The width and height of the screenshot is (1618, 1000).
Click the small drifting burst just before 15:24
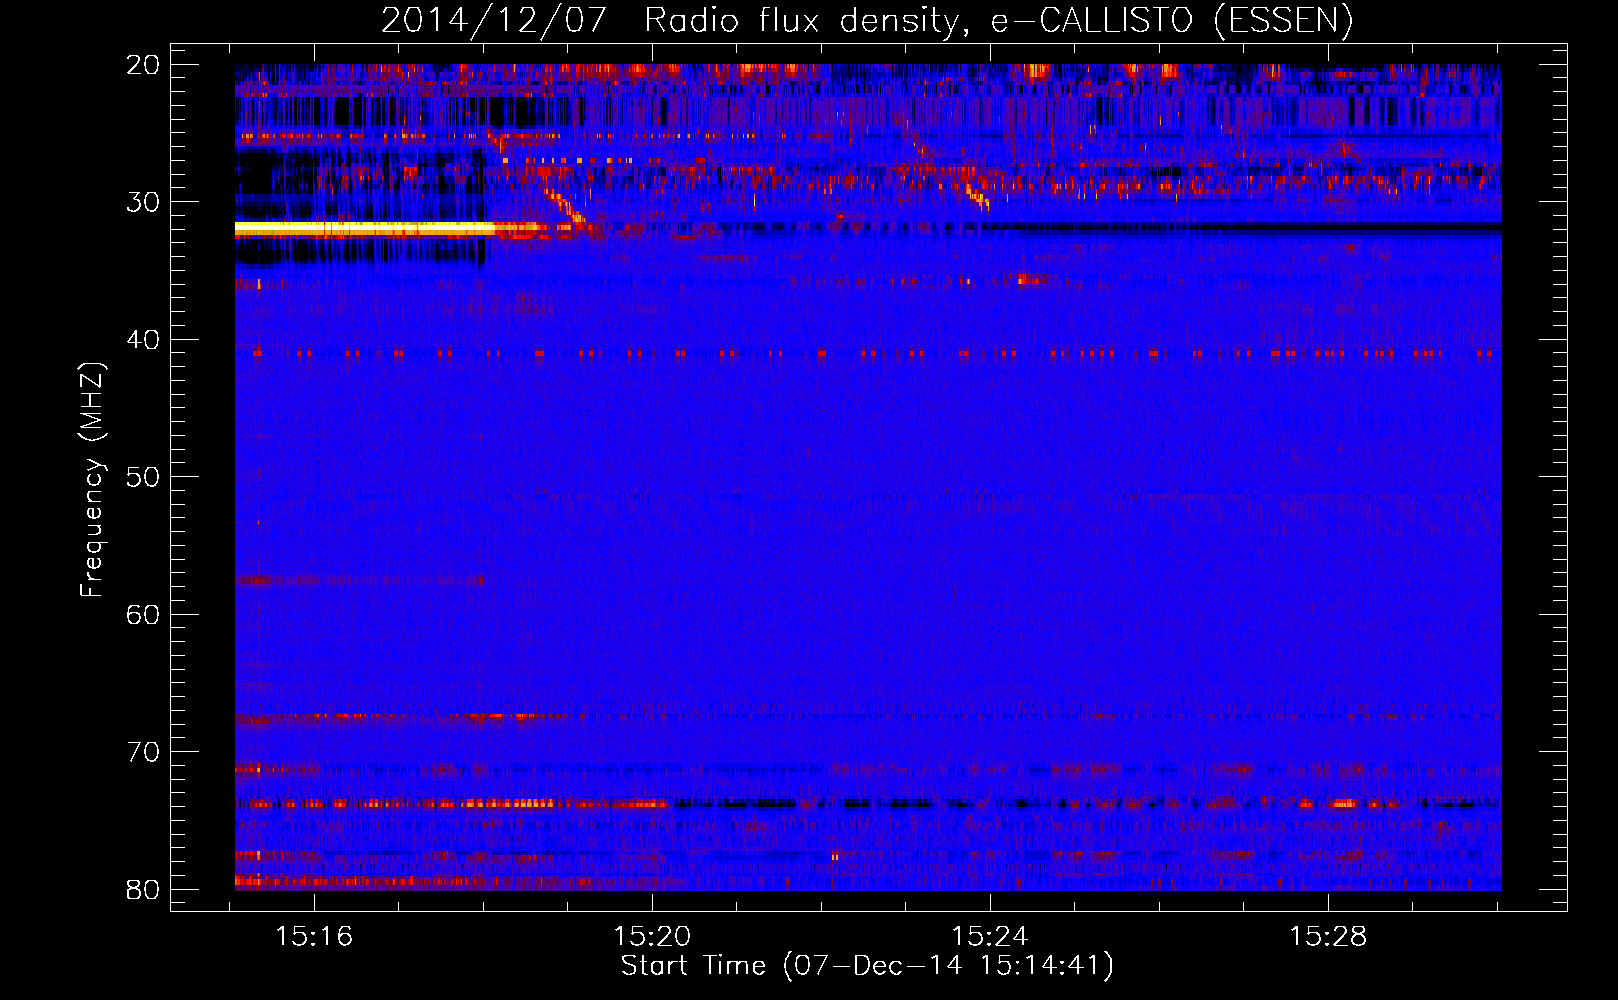click(x=977, y=196)
